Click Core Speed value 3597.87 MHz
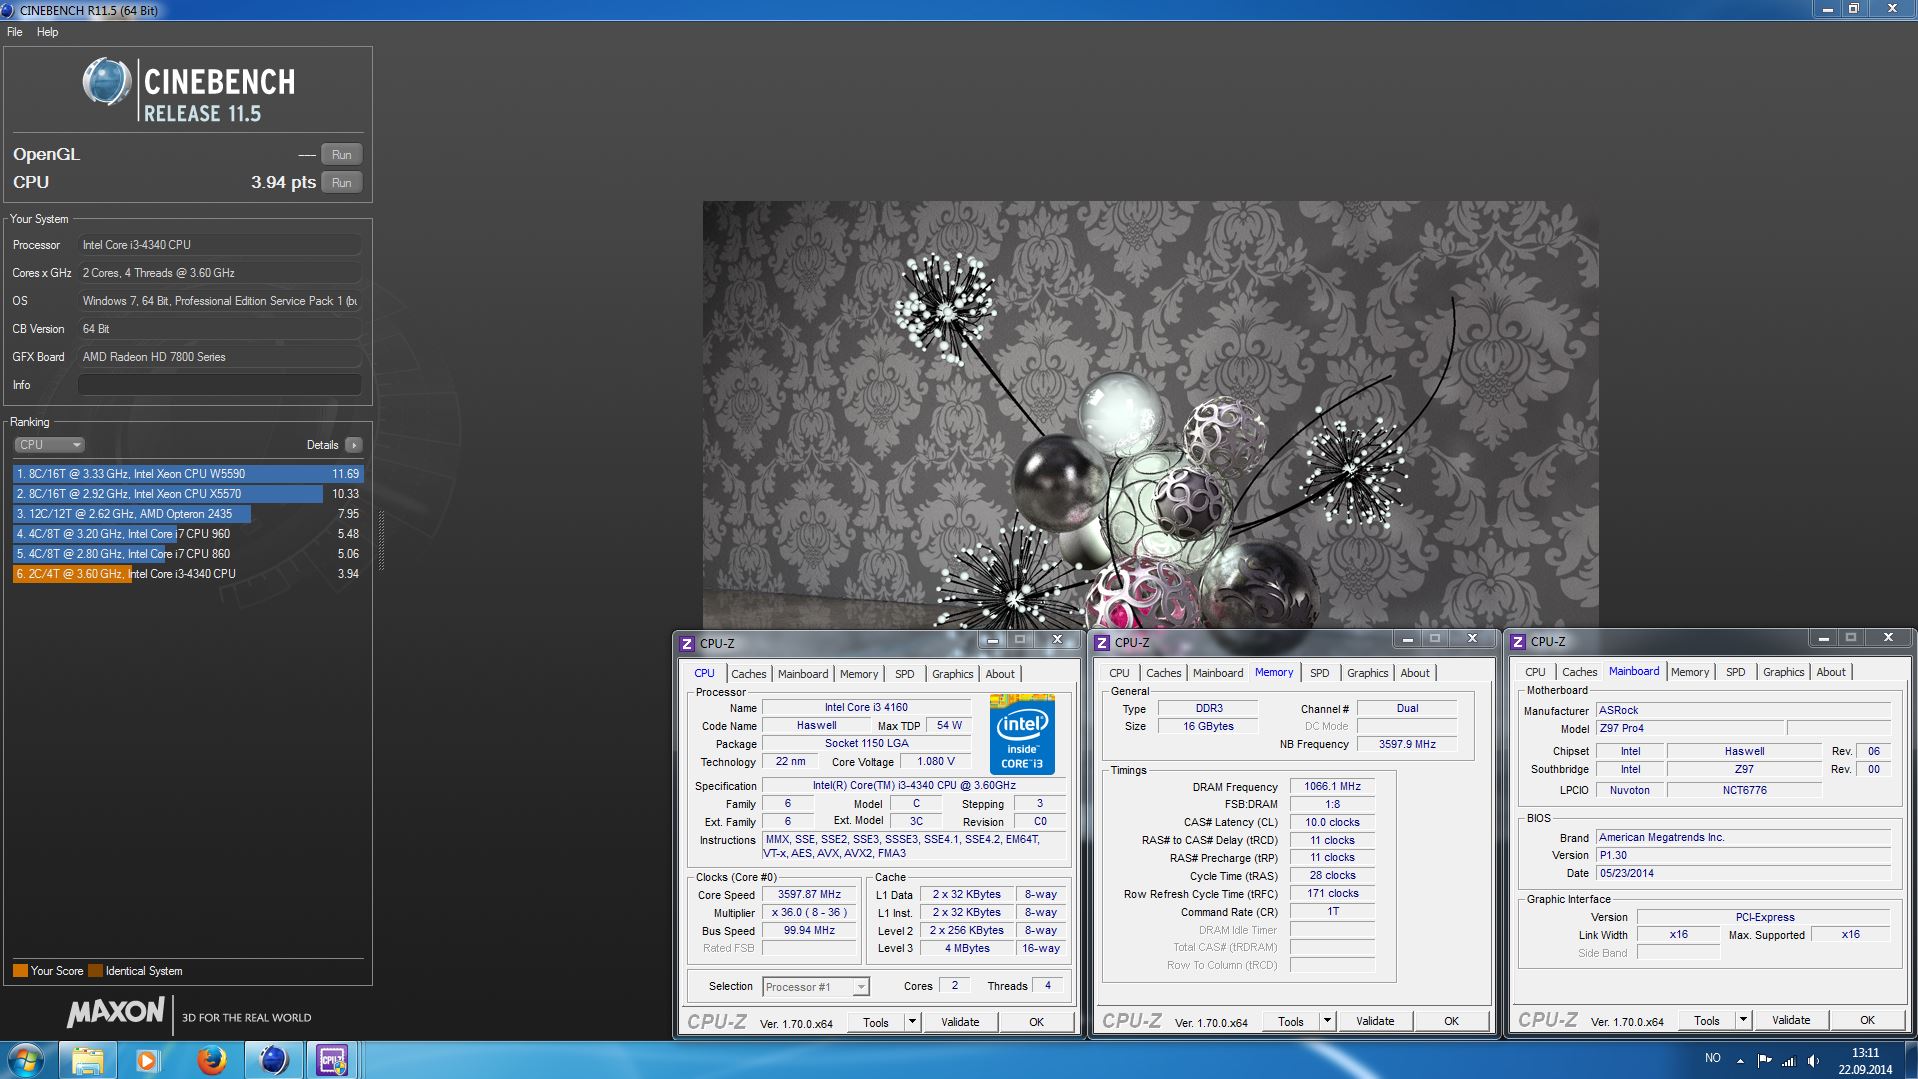This screenshot has height=1079, width=1918. click(809, 895)
